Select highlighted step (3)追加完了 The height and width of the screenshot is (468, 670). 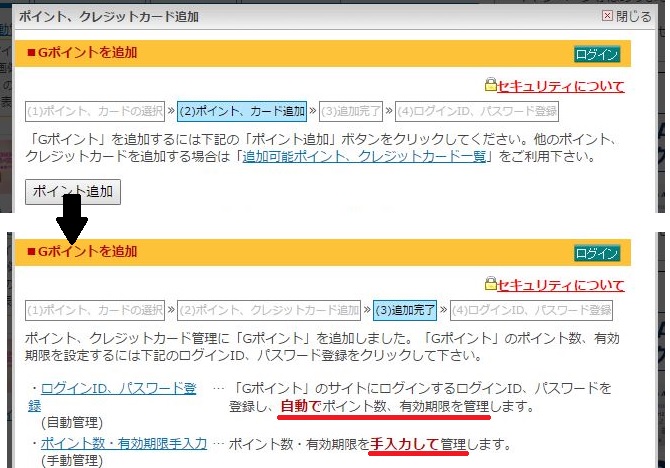click(x=405, y=310)
